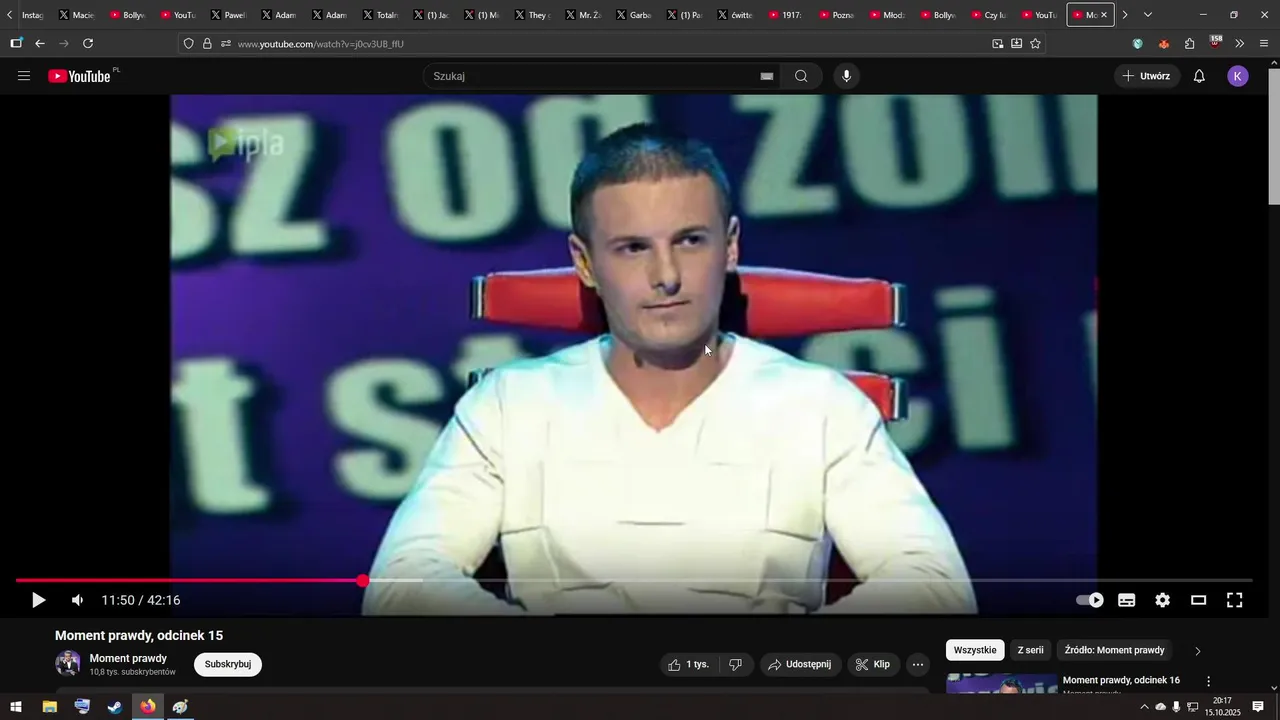This screenshot has height=720, width=1280.
Task: Open Firefox sidebar toggle icon
Action: click(16, 44)
